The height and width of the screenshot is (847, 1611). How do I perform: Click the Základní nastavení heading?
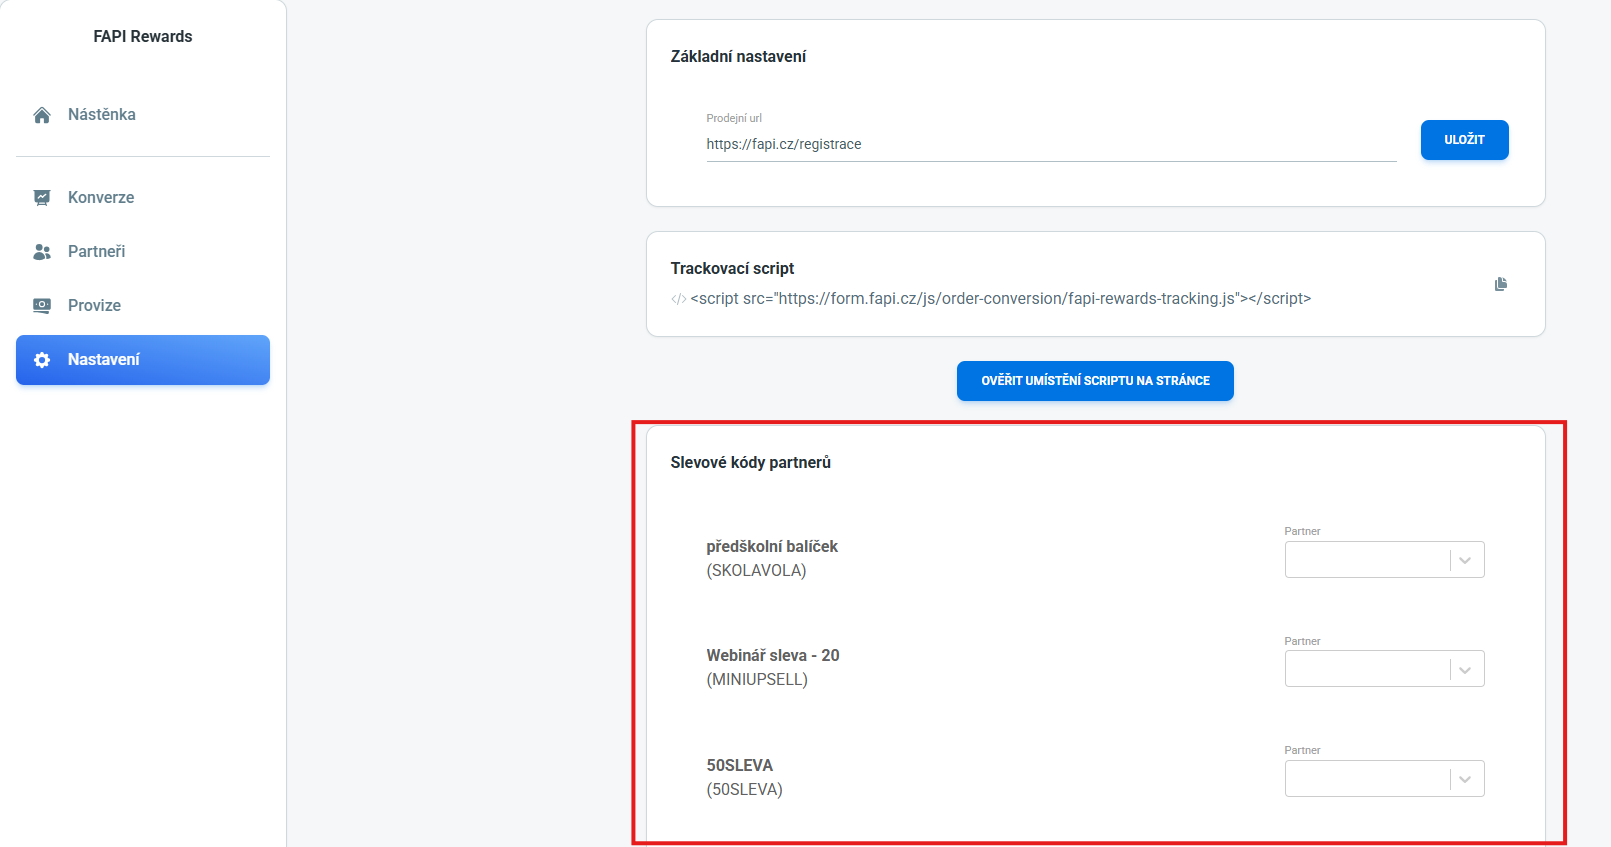click(738, 57)
